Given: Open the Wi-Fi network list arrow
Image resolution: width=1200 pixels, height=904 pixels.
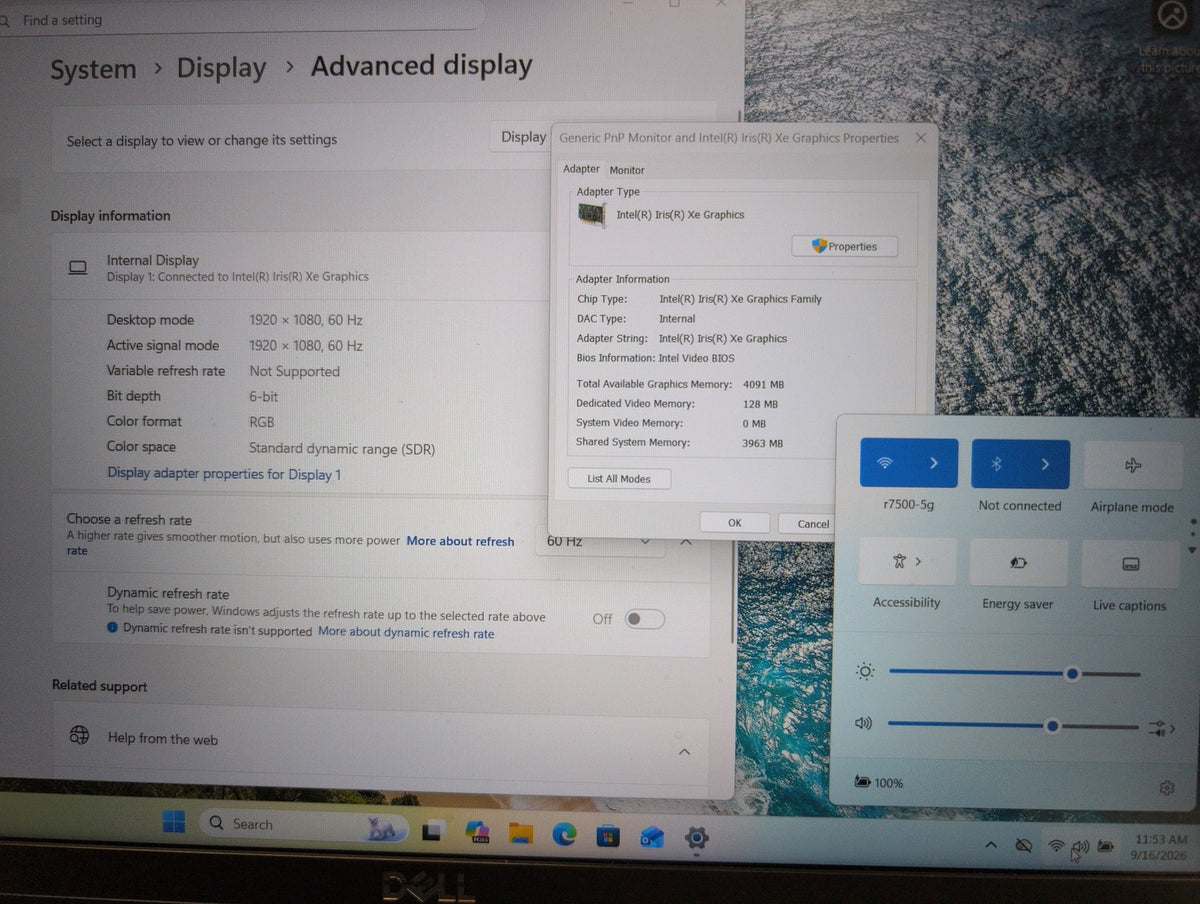Looking at the screenshot, I should [934, 464].
